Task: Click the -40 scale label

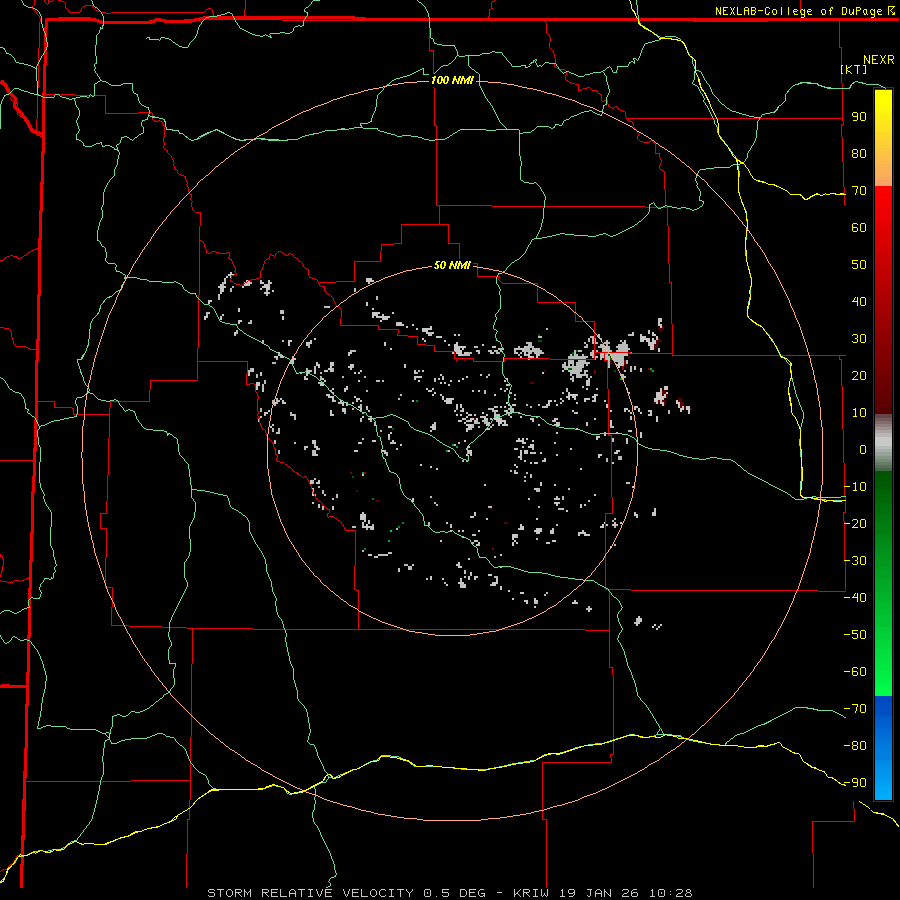Action: 855,598
